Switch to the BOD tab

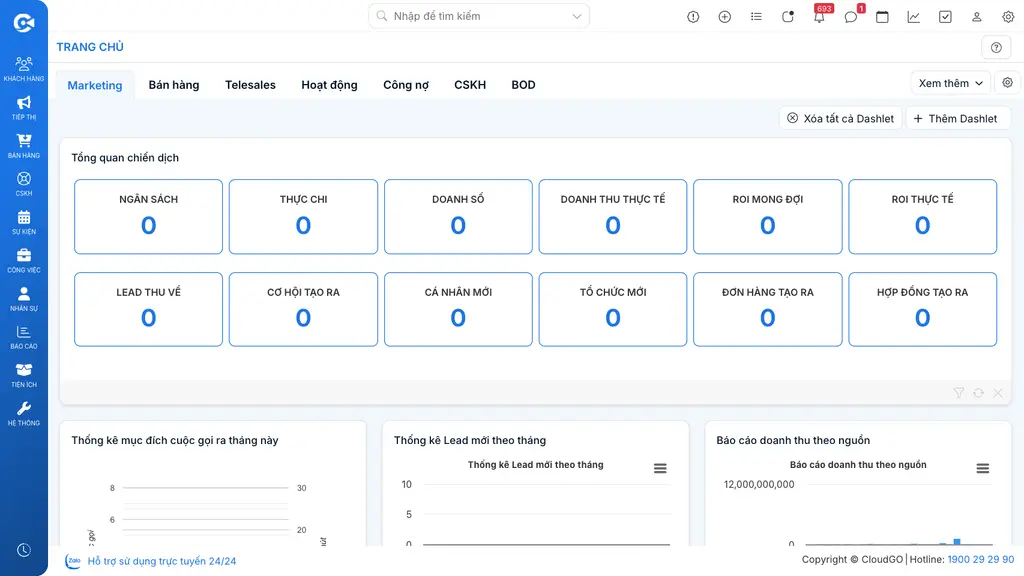tap(523, 85)
